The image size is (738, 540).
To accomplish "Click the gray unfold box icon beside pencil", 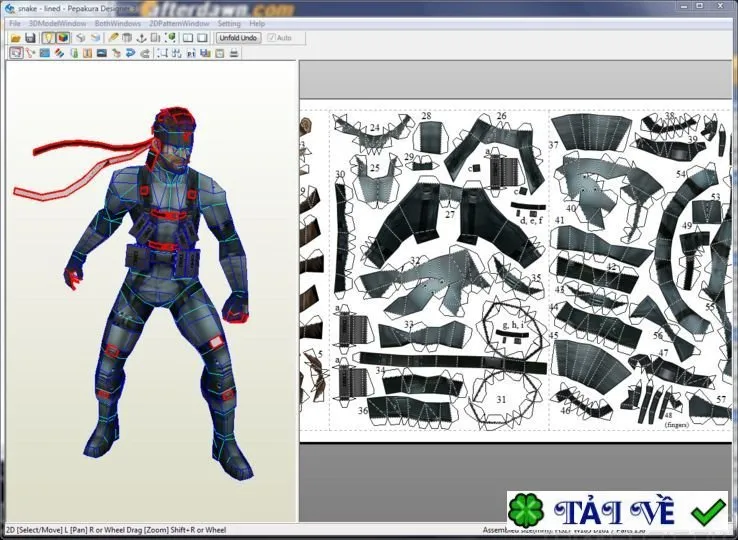I will (127, 38).
